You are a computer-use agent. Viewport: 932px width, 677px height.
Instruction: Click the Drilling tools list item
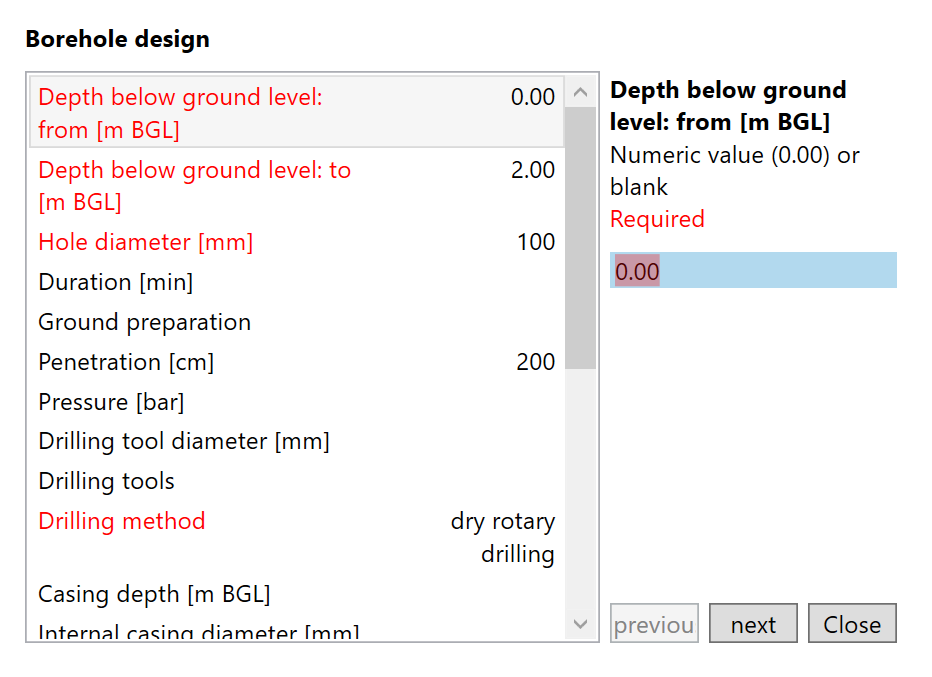click(x=296, y=481)
